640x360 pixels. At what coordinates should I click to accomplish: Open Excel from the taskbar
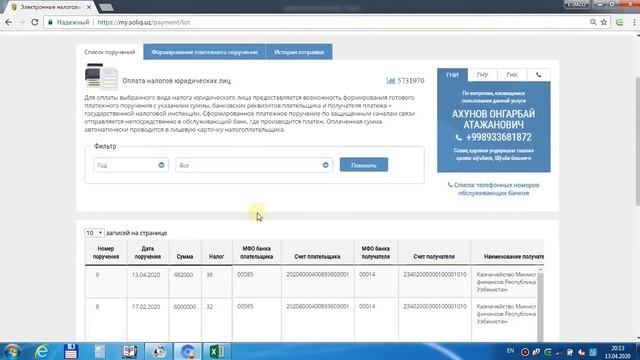pyautogui.click(x=216, y=351)
